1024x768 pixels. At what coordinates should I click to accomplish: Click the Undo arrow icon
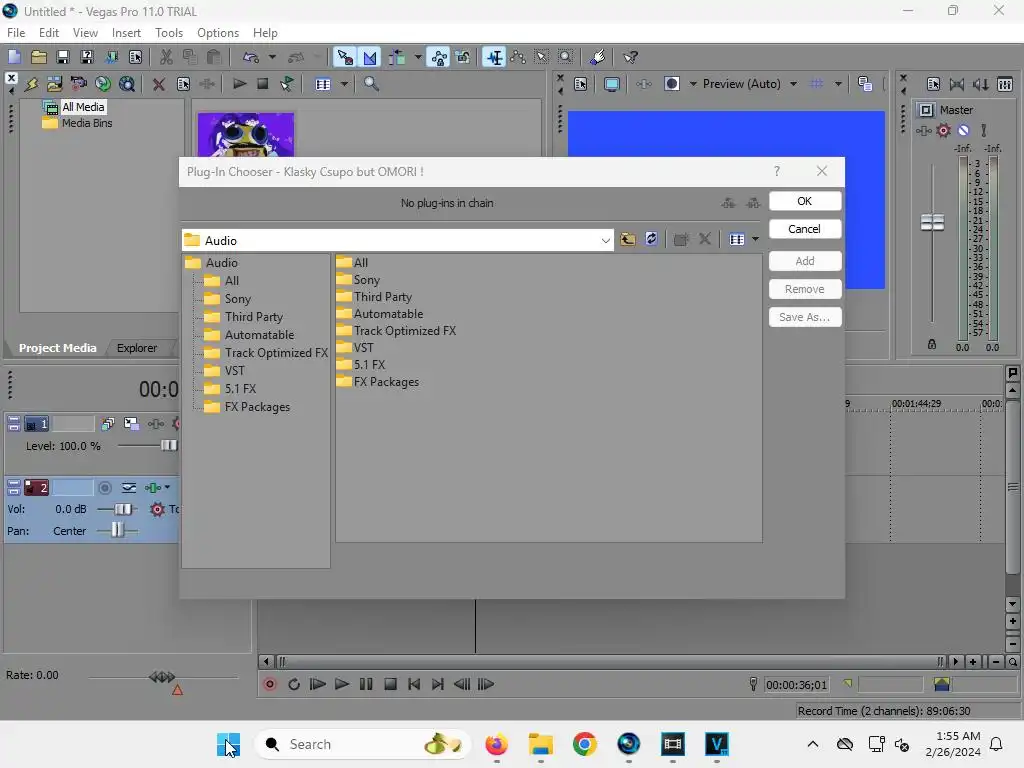click(251, 57)
